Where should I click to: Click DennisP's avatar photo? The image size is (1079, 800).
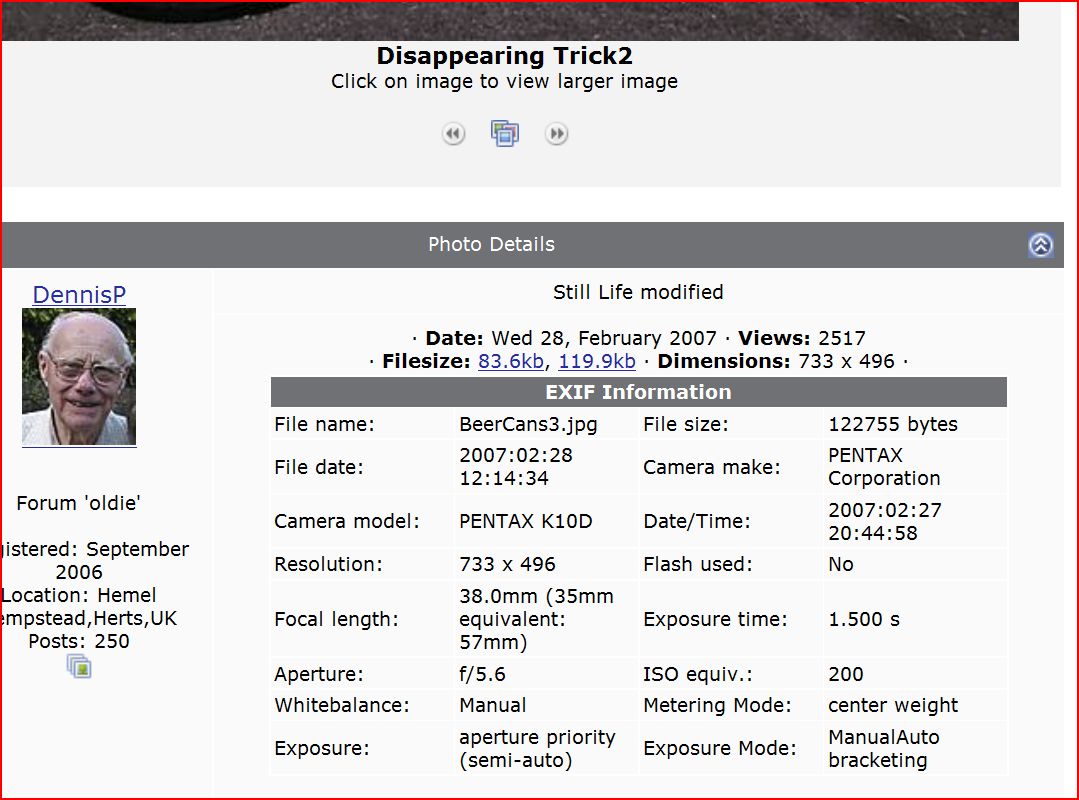click(x=79, y=377)
